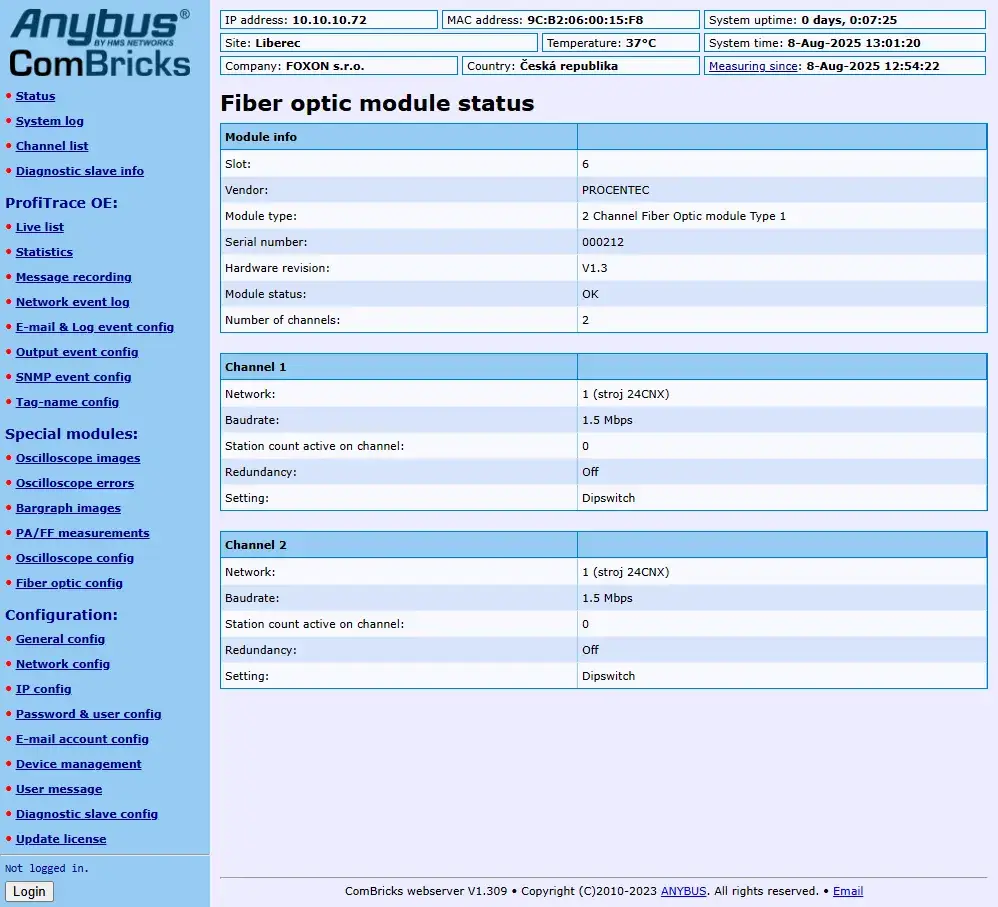The width and height of the screenshot is (998, 907).
Task: Open E-mail account config
Action: pos(82,738)
